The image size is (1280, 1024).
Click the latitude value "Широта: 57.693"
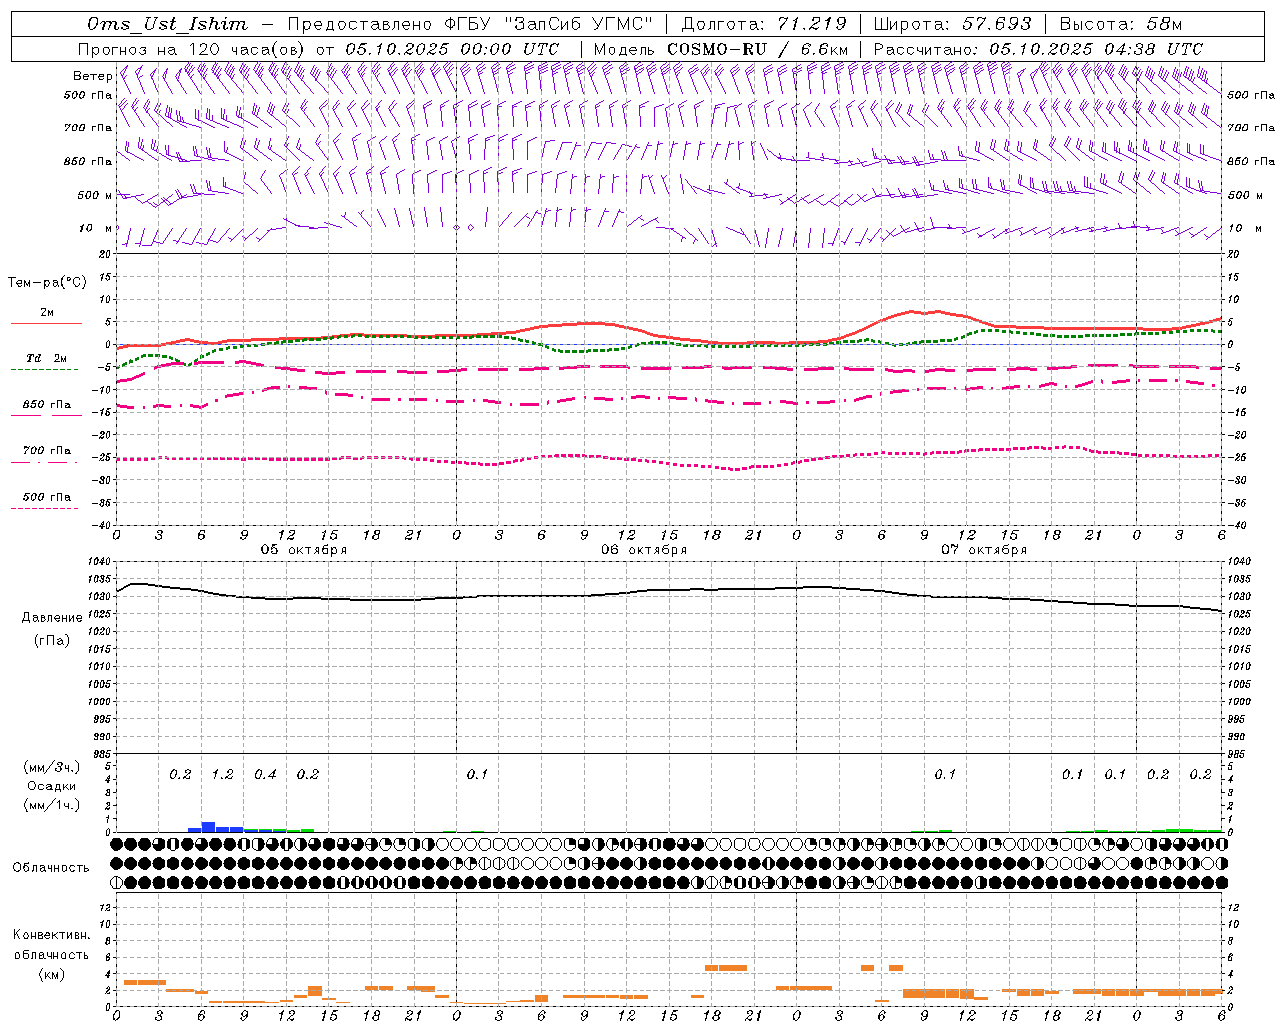(x=952, y=24)
